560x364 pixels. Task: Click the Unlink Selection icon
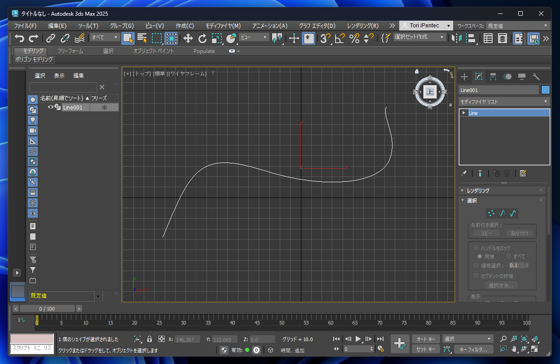tap(65, 38)
